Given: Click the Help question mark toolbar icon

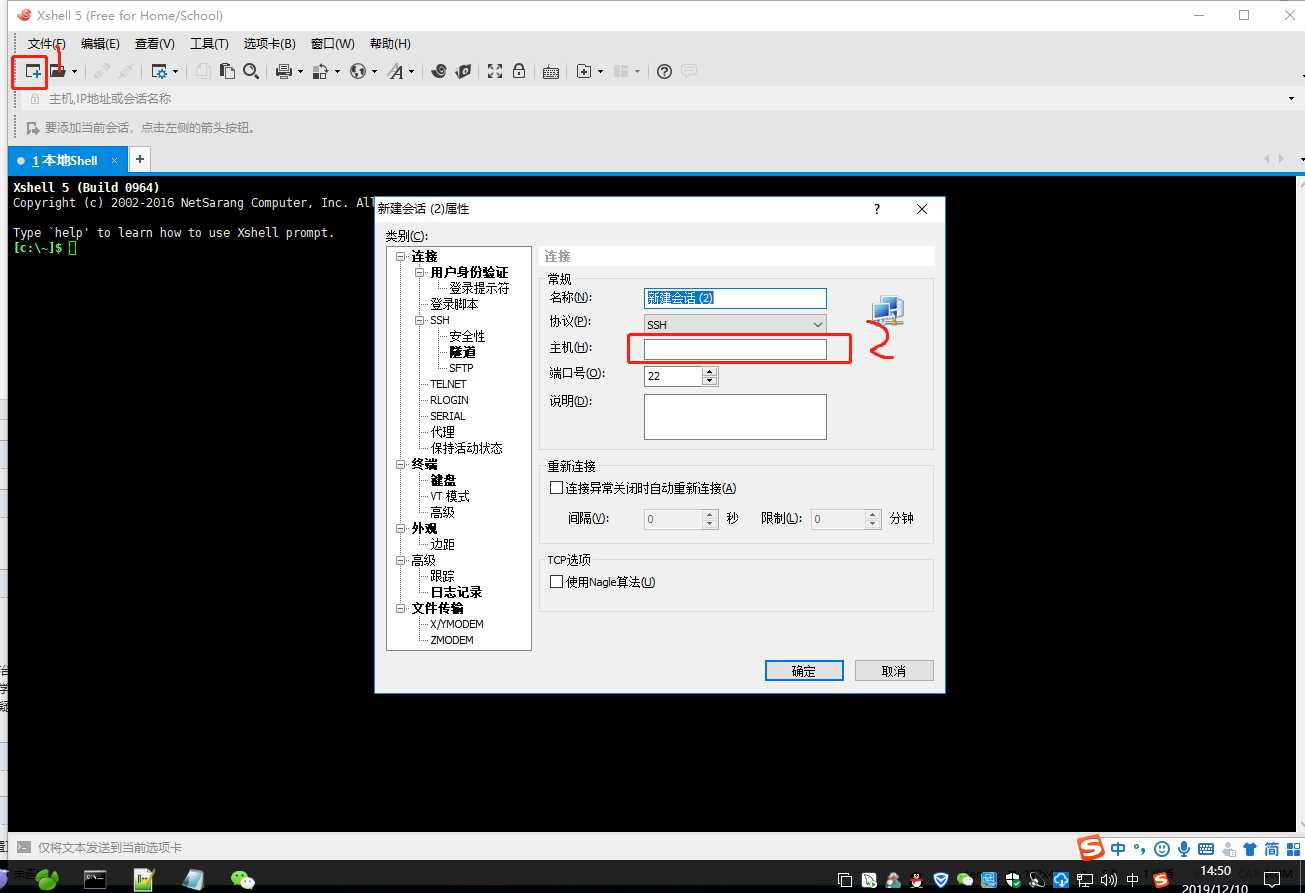Looking at the screenshot, I should click(x=665, y=71).
